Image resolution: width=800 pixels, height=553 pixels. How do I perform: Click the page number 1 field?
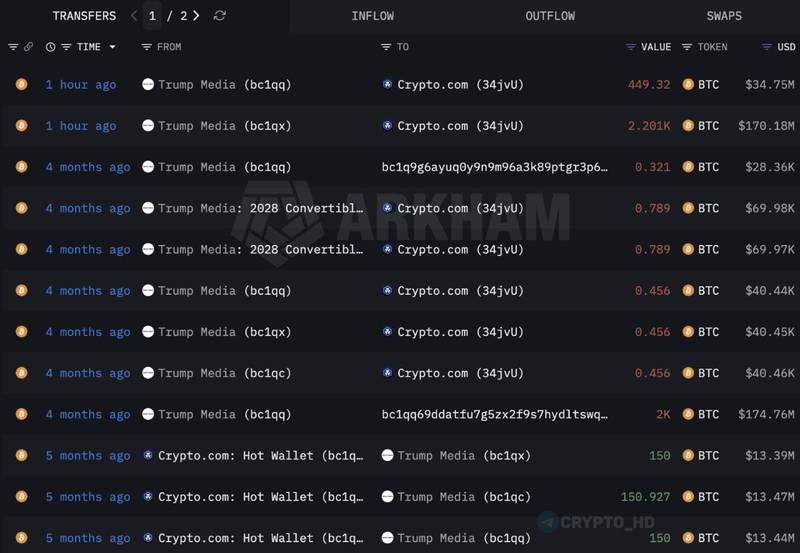(152, 16)
